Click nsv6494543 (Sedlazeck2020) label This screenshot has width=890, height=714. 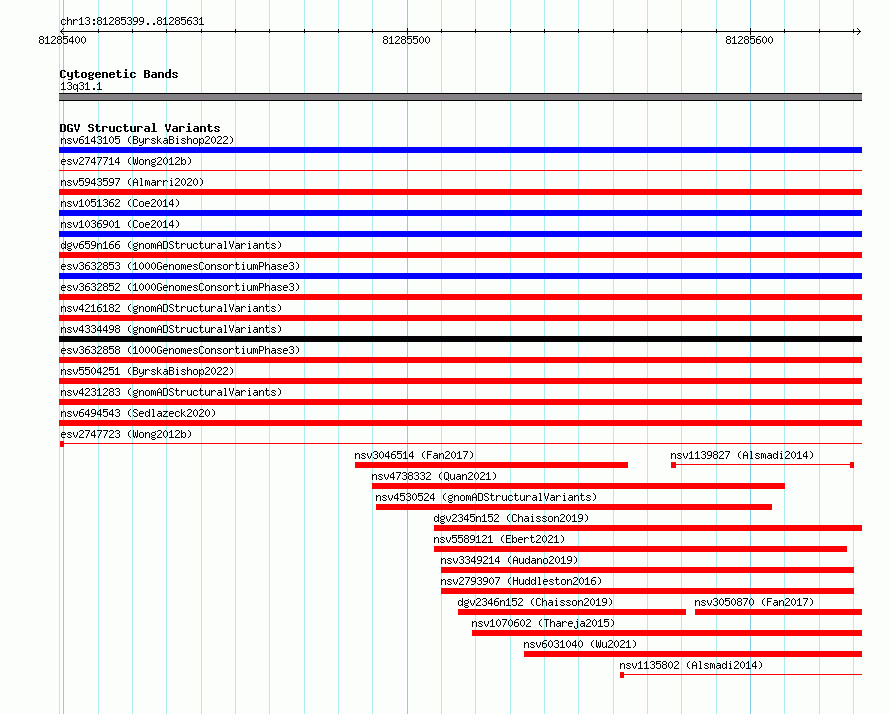coord(138,413)
